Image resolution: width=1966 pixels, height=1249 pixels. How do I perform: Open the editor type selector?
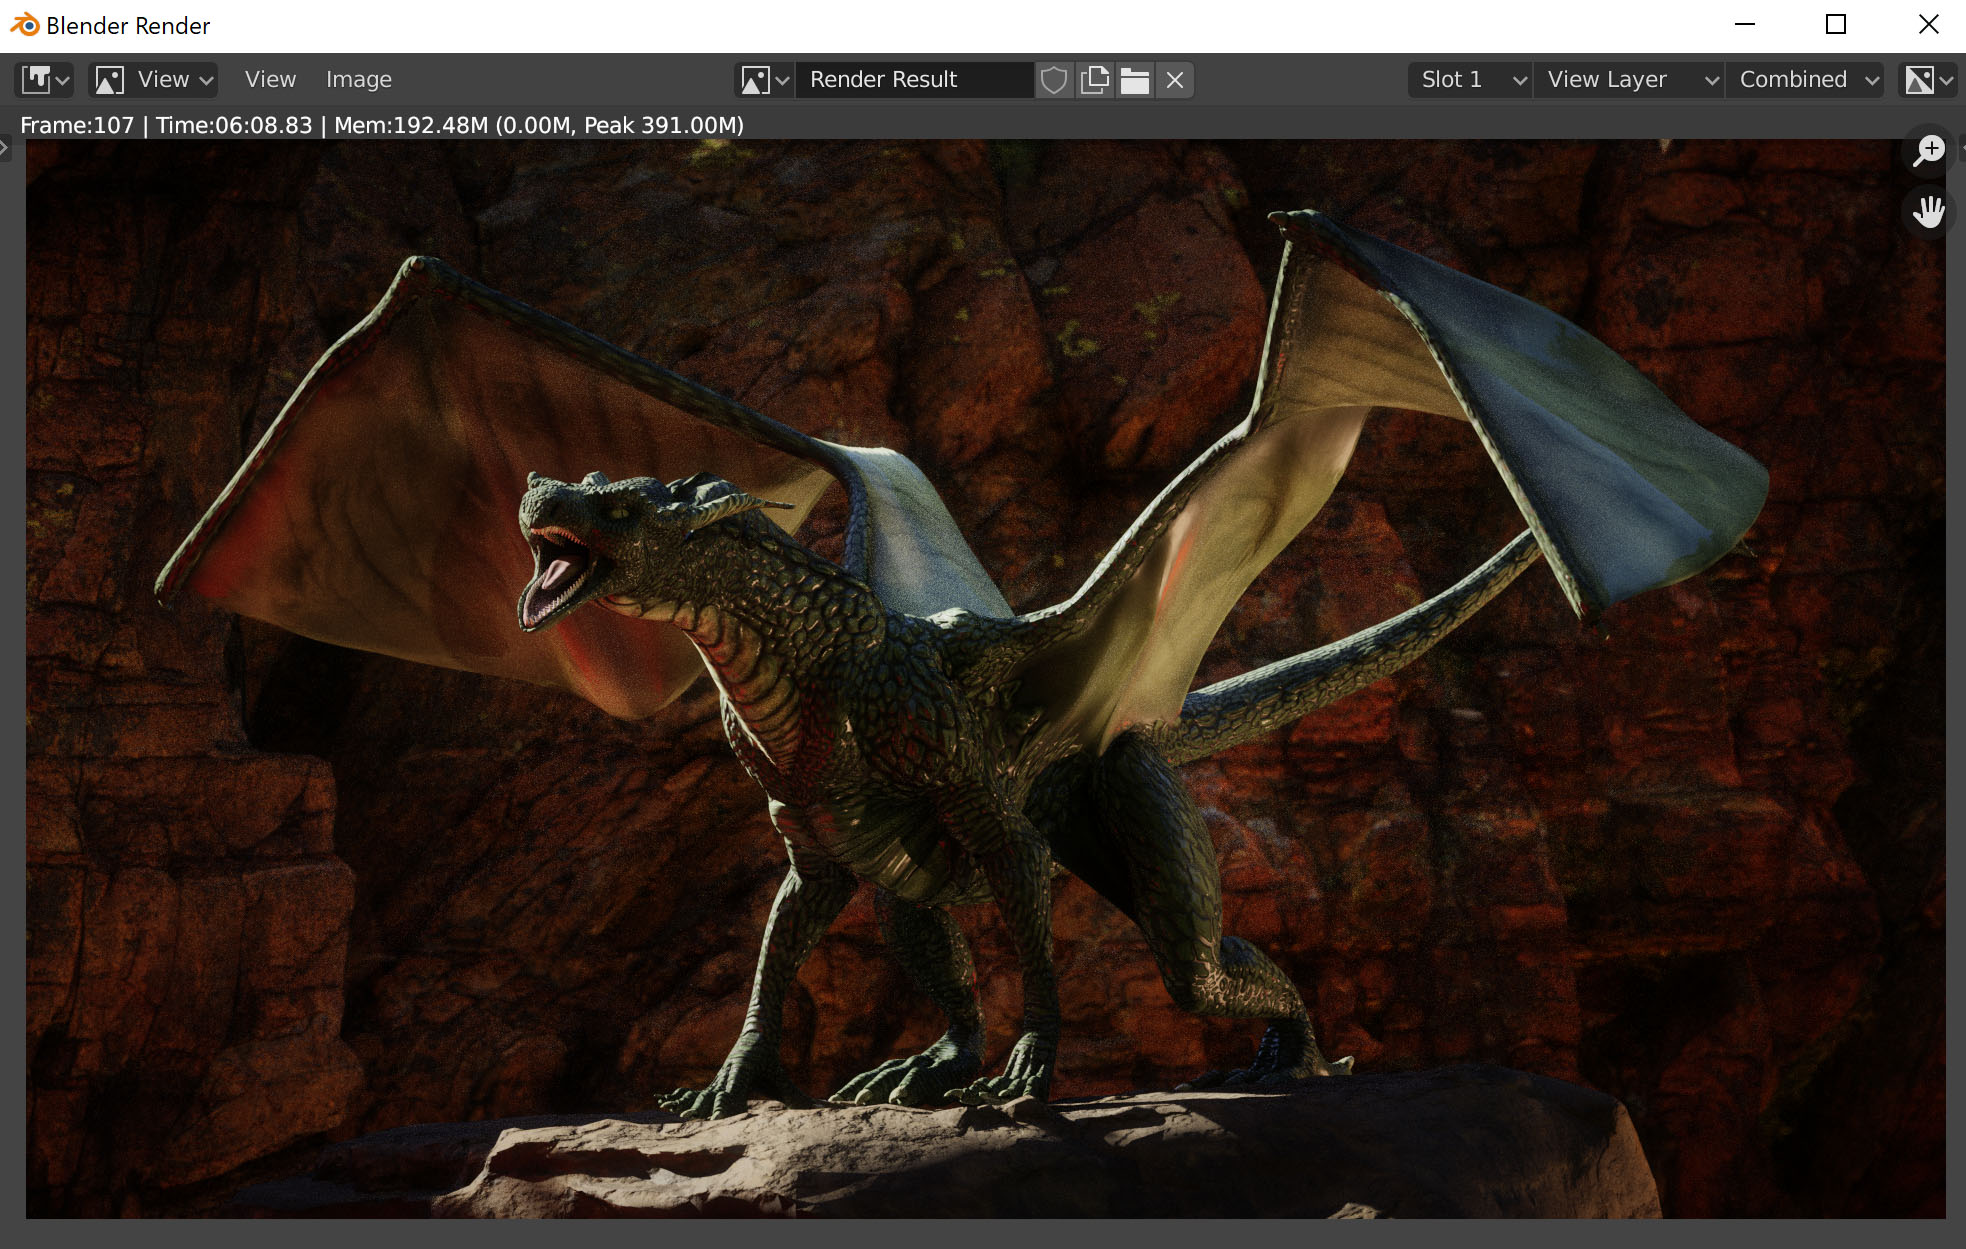tap(45, 80)
